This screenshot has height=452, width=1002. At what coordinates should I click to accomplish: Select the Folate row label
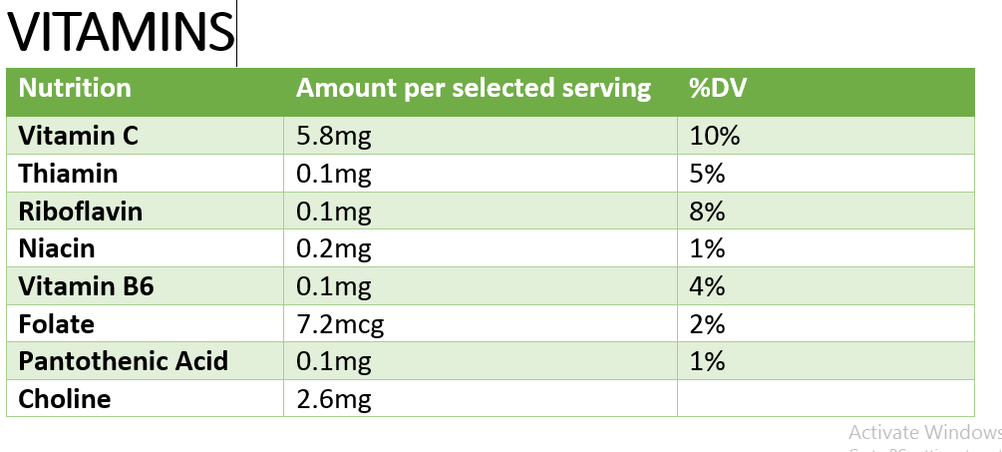[x=57, y=324]
